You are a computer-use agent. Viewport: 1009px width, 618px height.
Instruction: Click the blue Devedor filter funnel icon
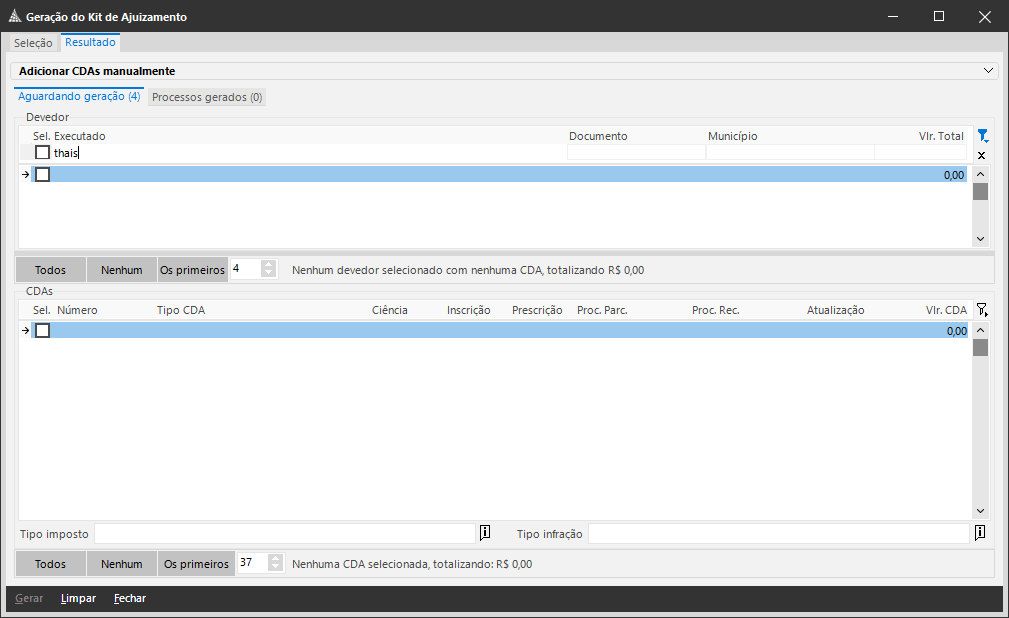coord(982,136)
